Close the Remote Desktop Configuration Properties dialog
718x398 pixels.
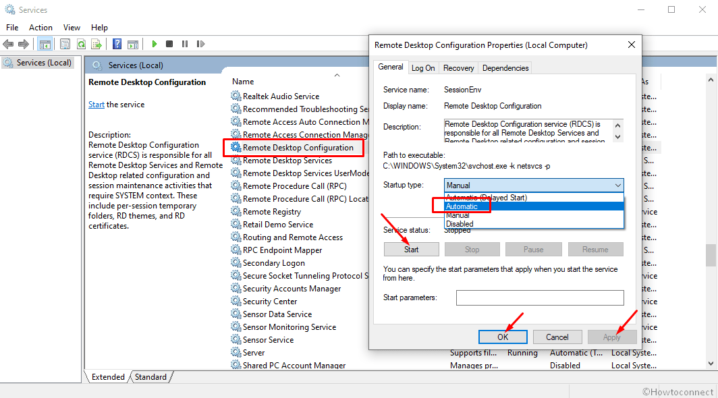pyautogui.click(x=631, y=44)
